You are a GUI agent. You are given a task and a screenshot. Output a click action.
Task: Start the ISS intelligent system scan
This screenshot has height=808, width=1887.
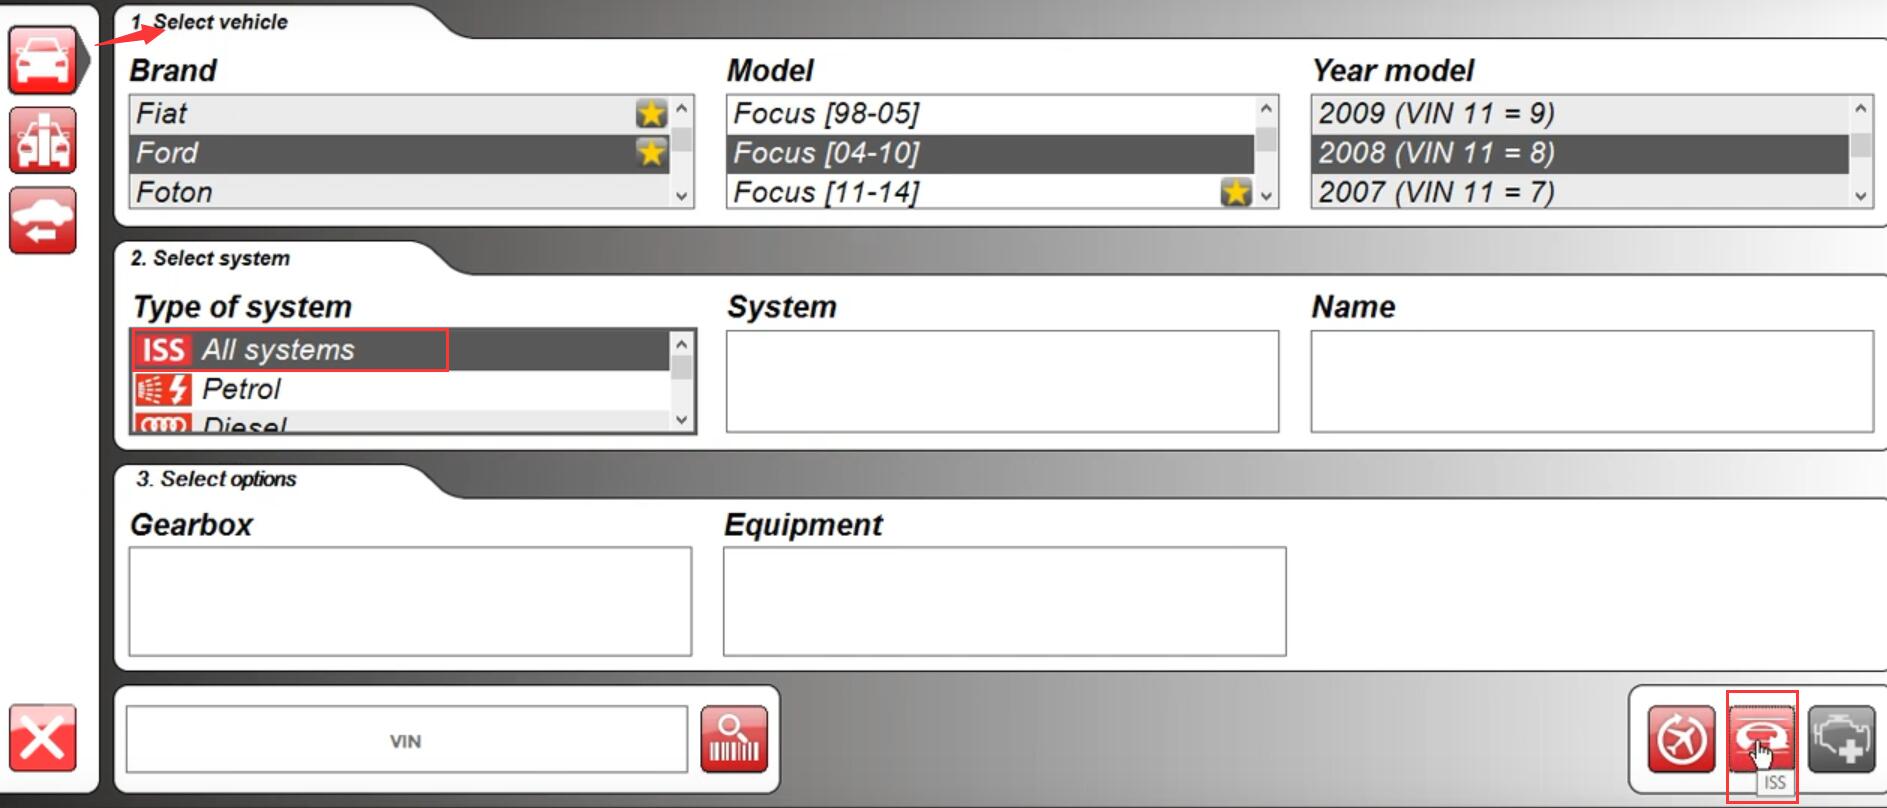point(1762,739)
